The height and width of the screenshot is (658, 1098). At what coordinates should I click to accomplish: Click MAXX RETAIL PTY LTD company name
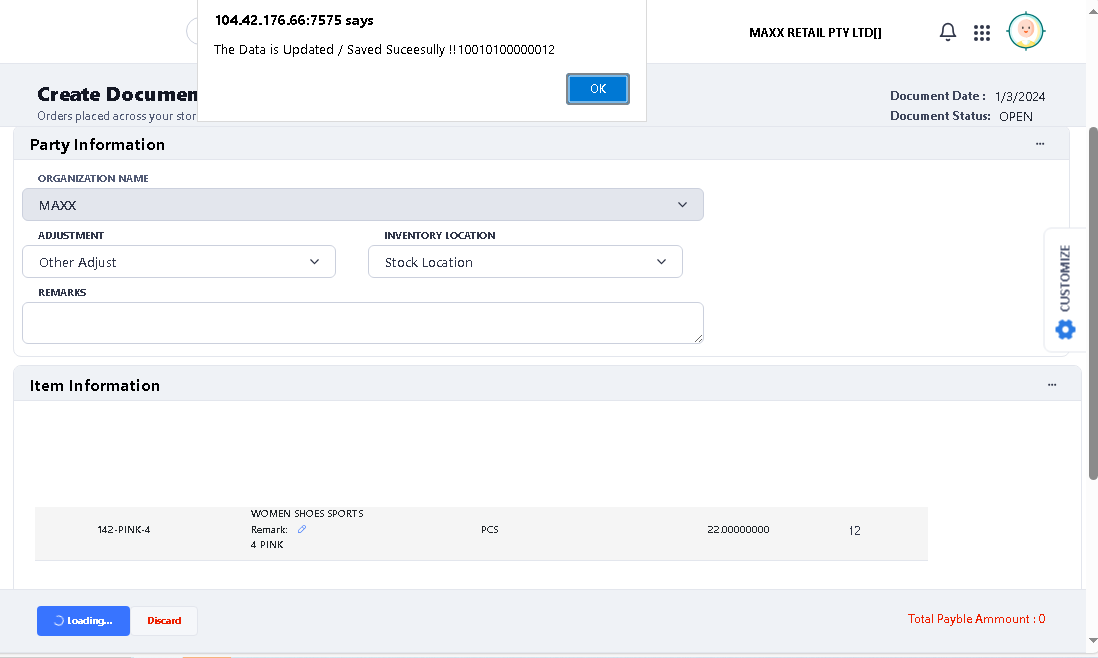[x=814, y=32]
